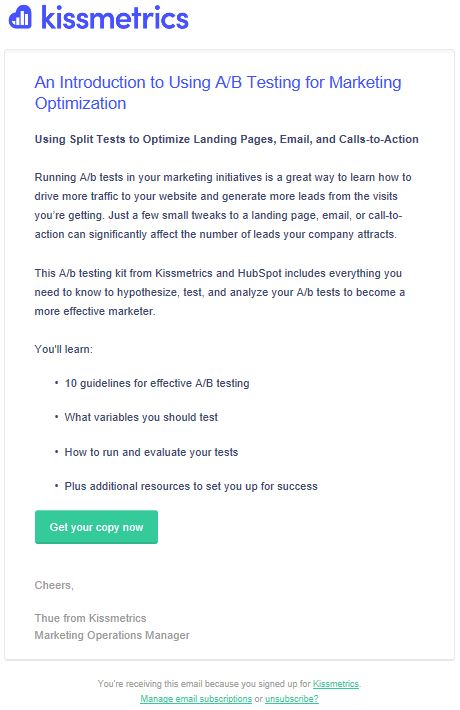Viewport: 460px width, 710px height.
Task: Click Thue from Kissmetrics signature line
Action: click(90, 618)
